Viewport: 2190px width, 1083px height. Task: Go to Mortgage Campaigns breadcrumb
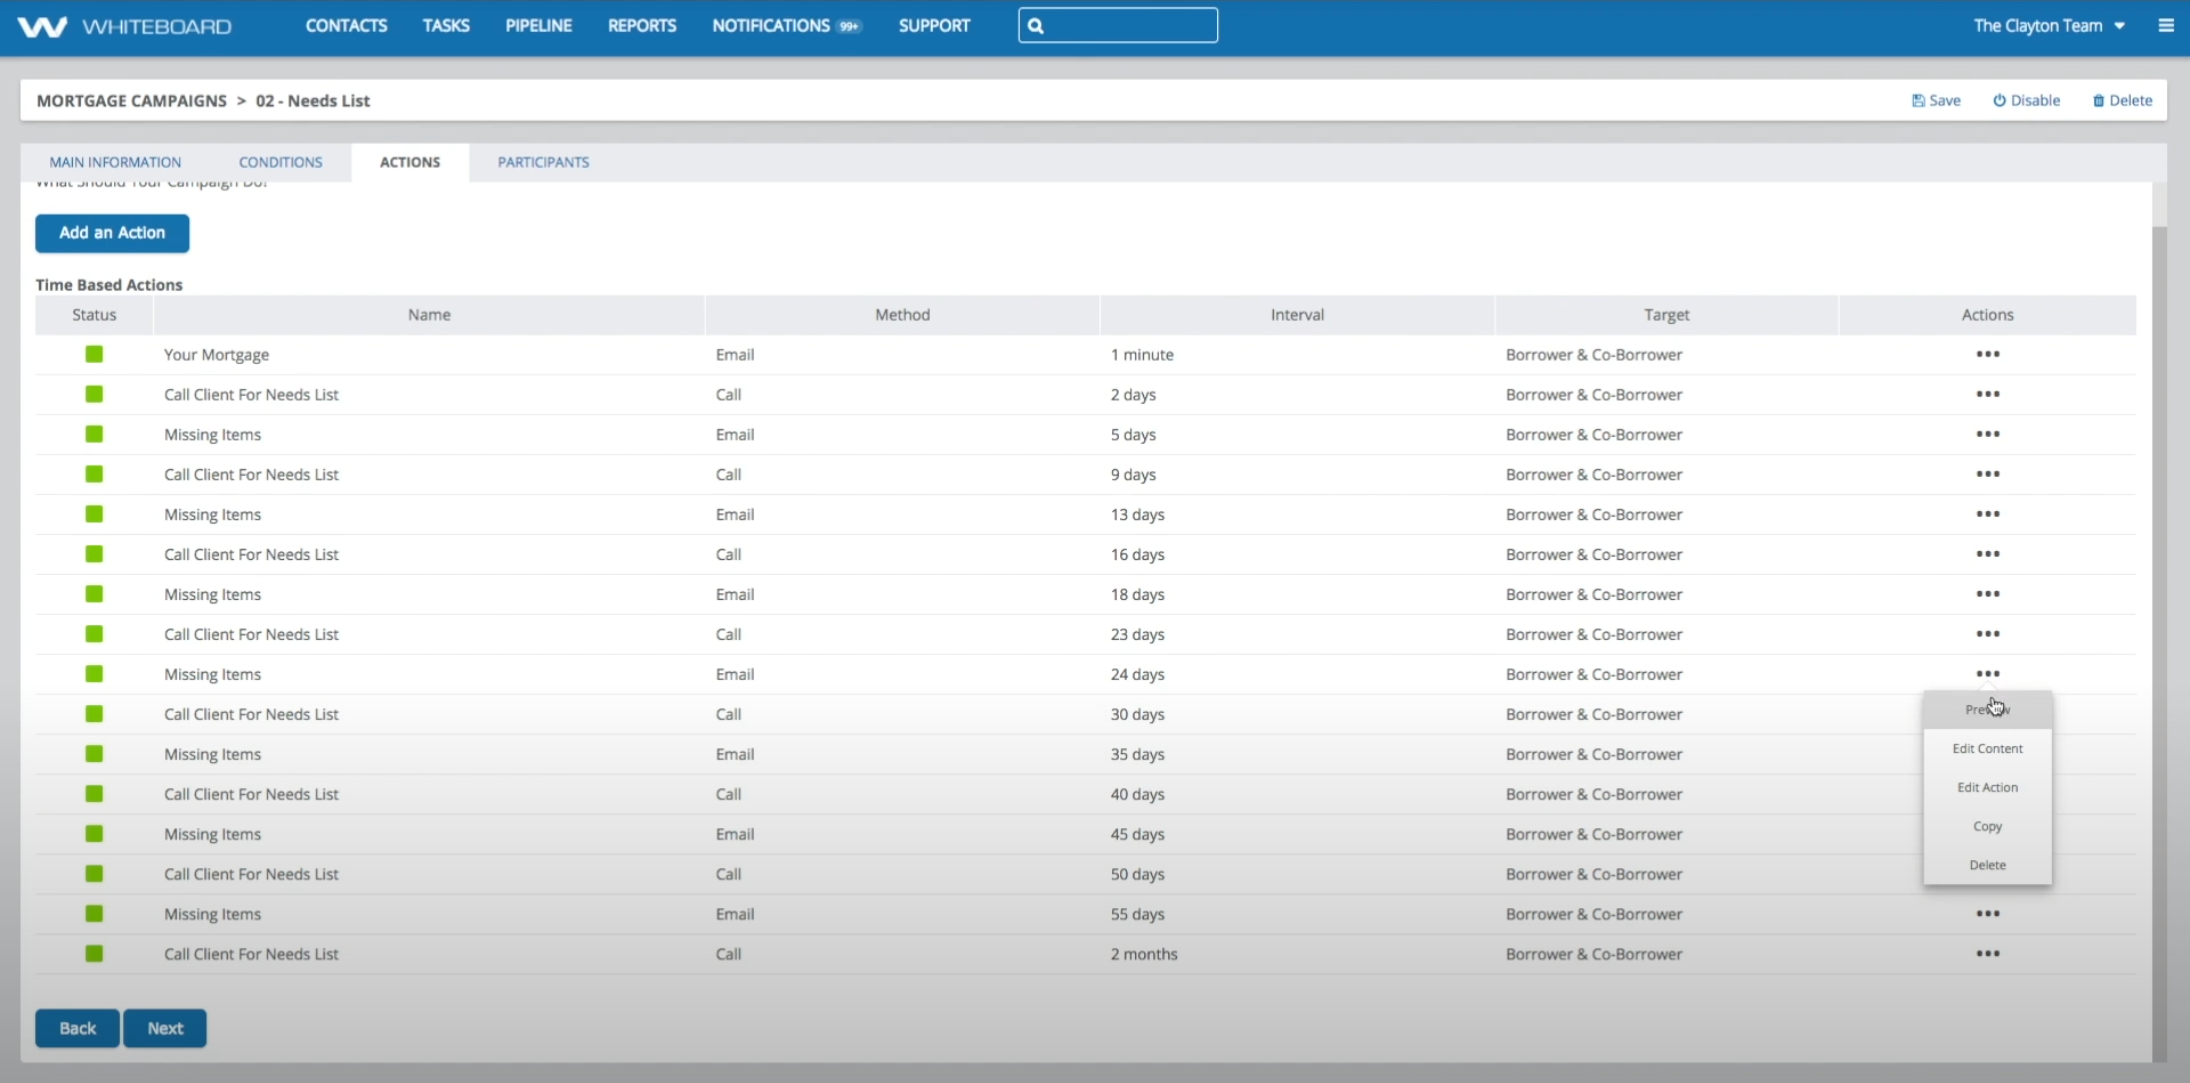click(132, 100)
